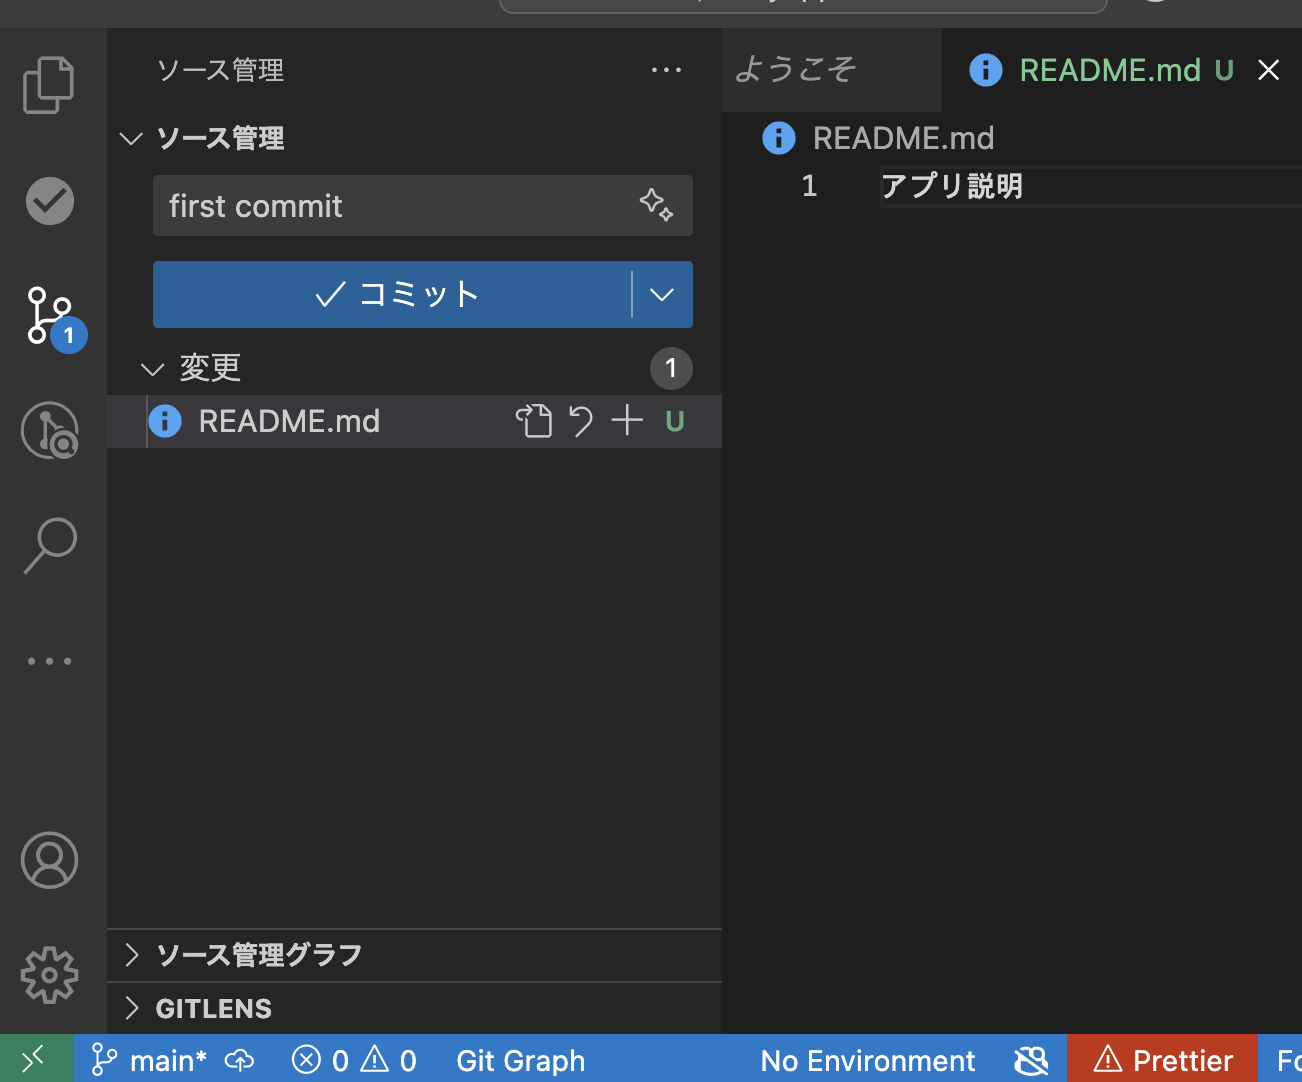1302x1082 pixels.
Task: Open the checkmark task view in activity bar
Action: pos(49,201)
